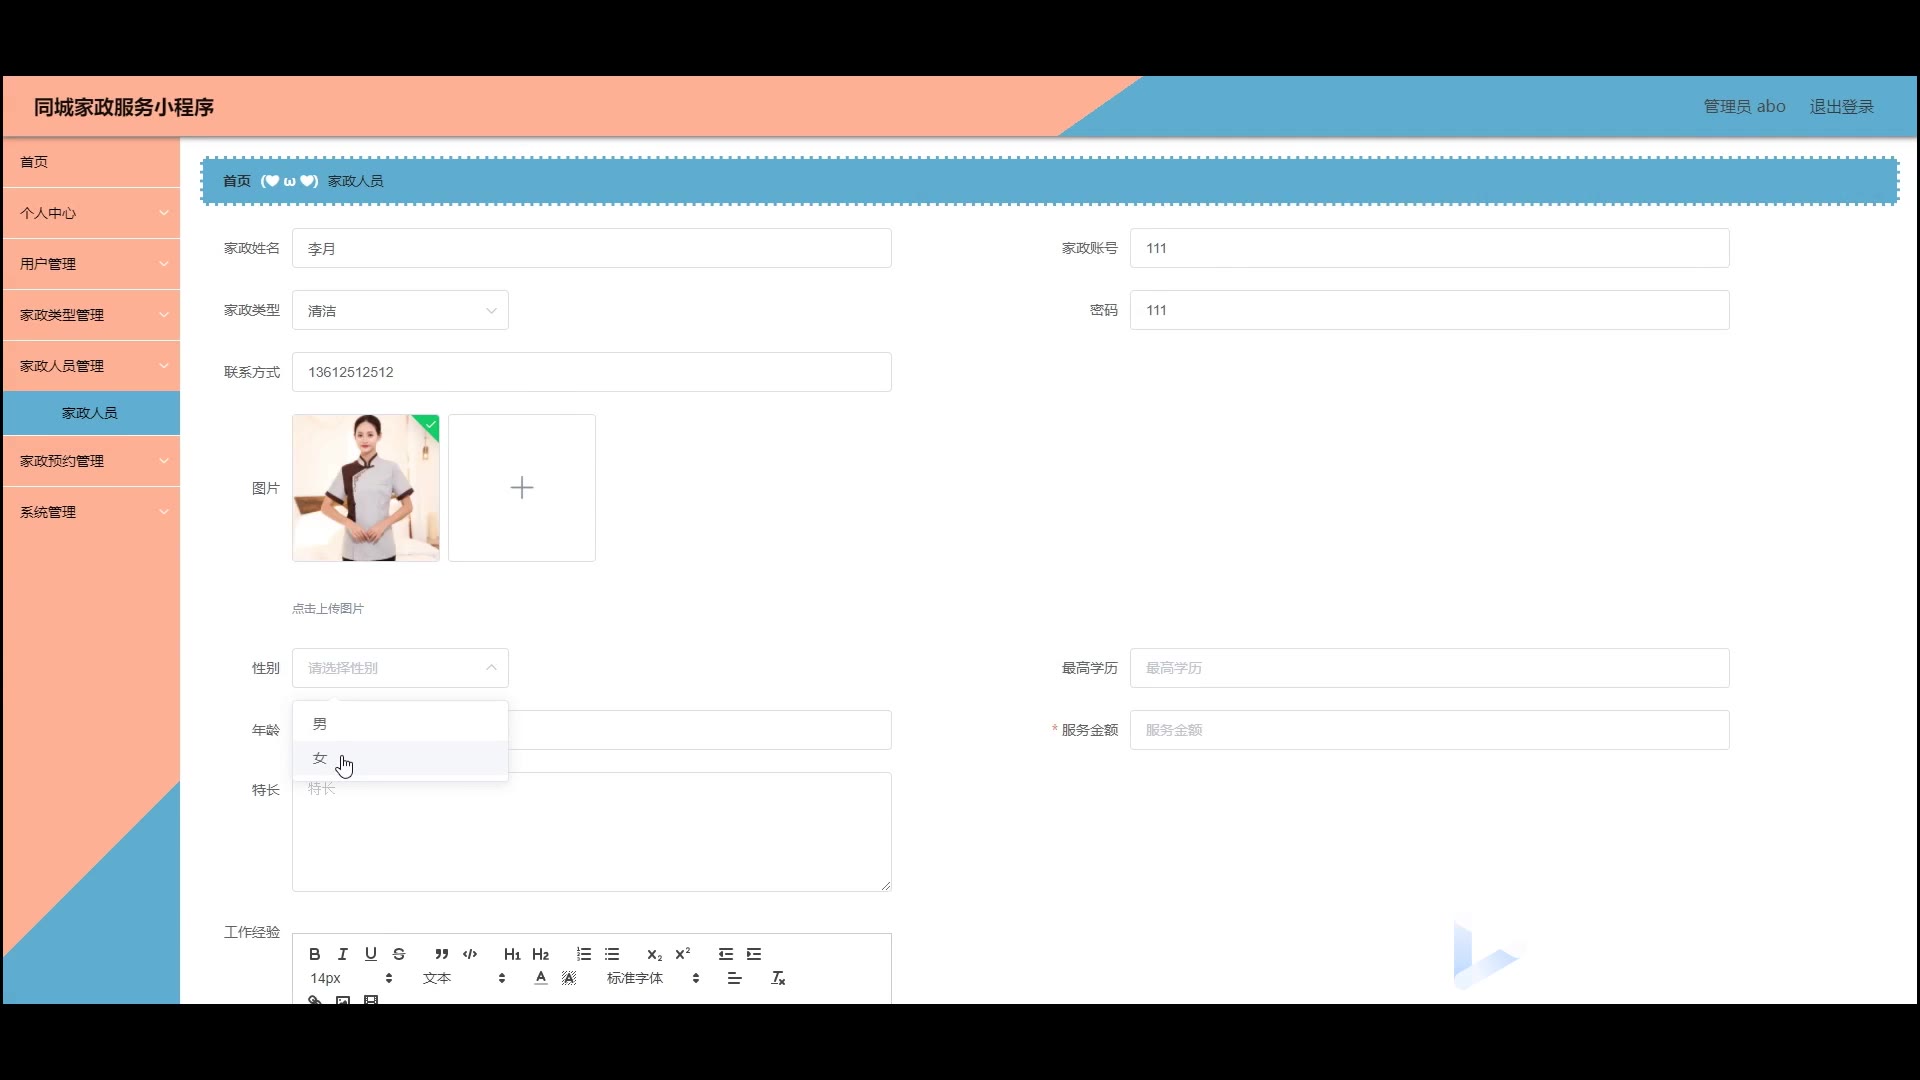
Task: Open the 家政类型 dropdown showing 清洁
Action: point(400,311)
